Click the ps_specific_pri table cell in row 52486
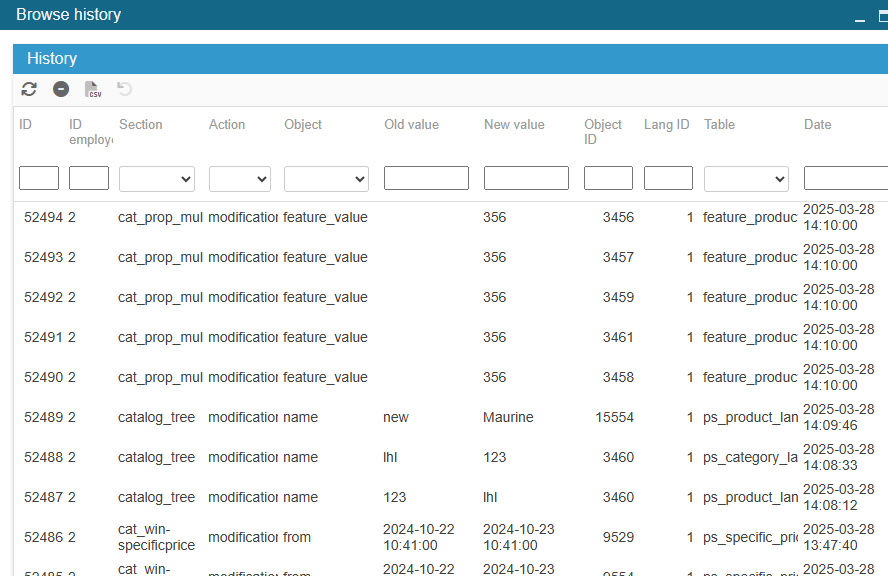The width and height of the screenshot is (888, 576). click(750, 537)
